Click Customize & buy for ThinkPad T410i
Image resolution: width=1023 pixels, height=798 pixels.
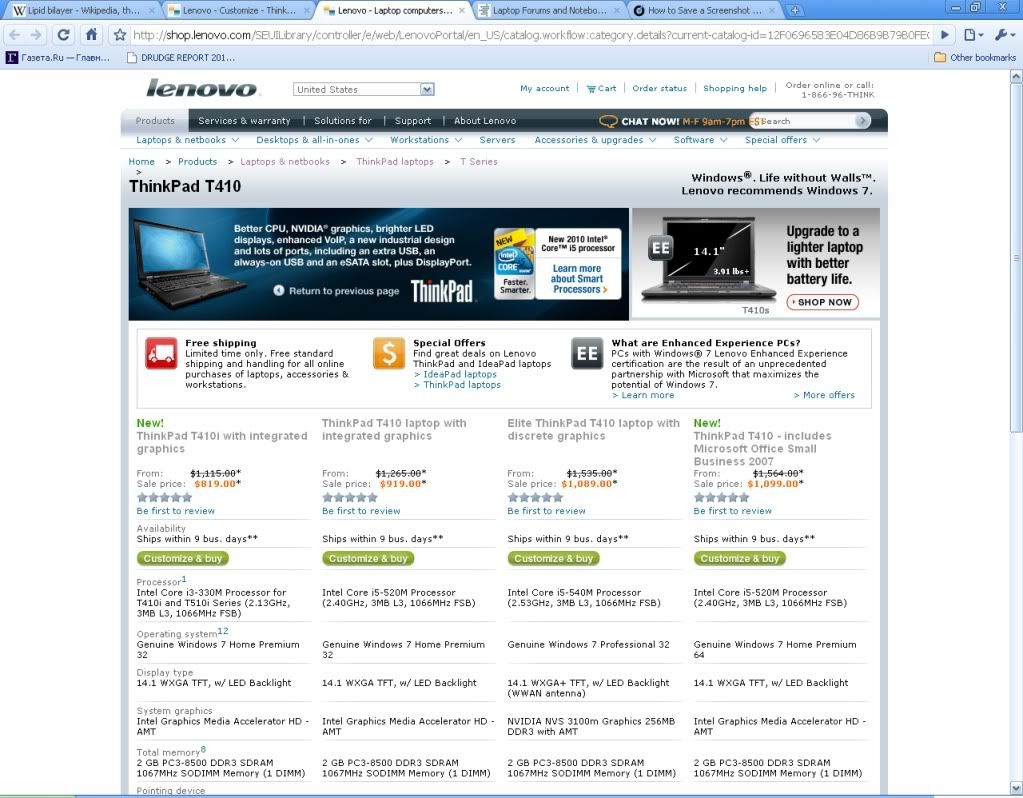pos(183,559)
